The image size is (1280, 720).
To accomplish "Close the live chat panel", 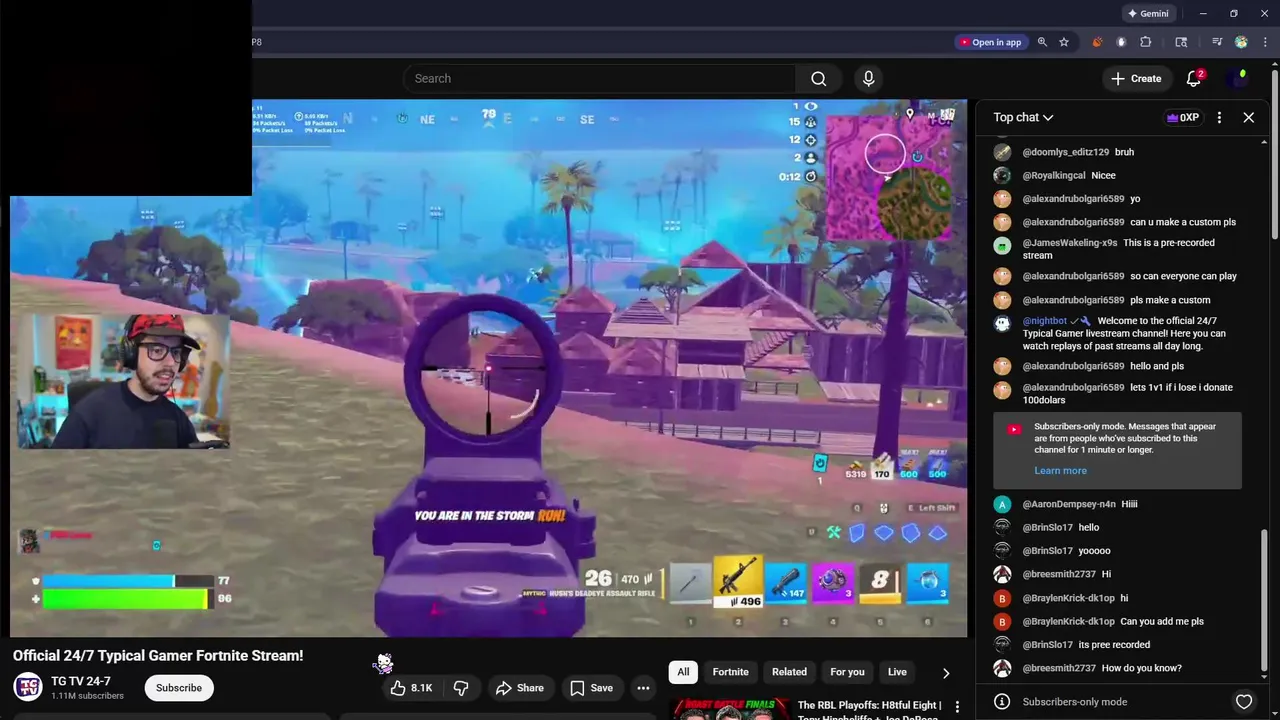I will point(1248,118).
